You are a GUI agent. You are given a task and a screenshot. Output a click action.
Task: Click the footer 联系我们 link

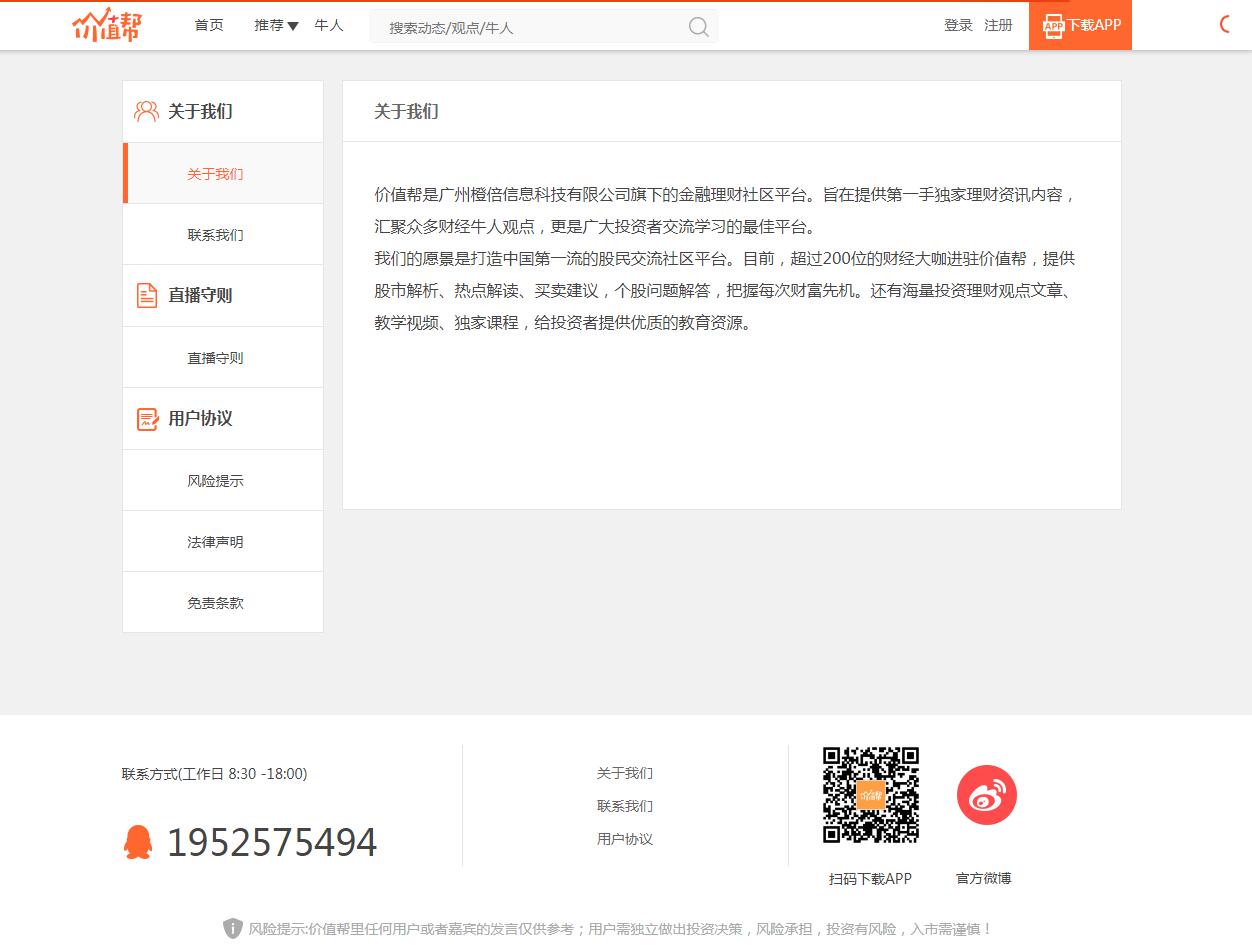pyautogui.click(x=625, y=806)
